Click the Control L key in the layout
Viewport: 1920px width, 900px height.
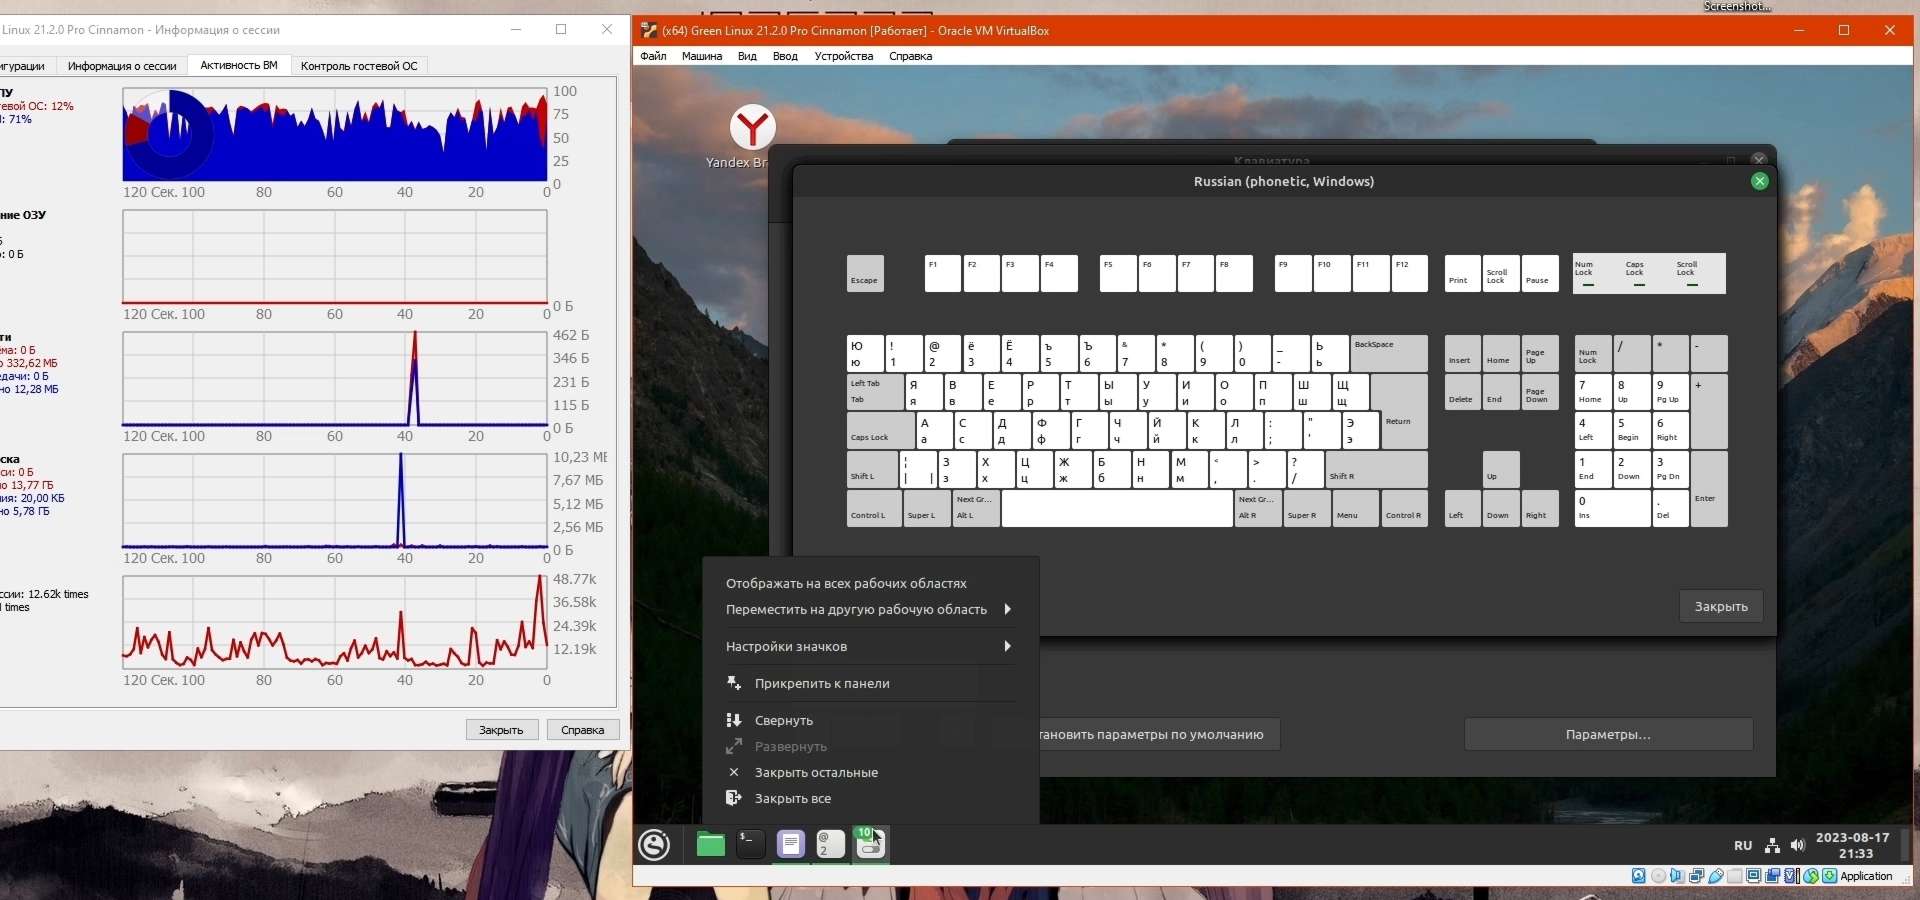[x=873, y=508]
